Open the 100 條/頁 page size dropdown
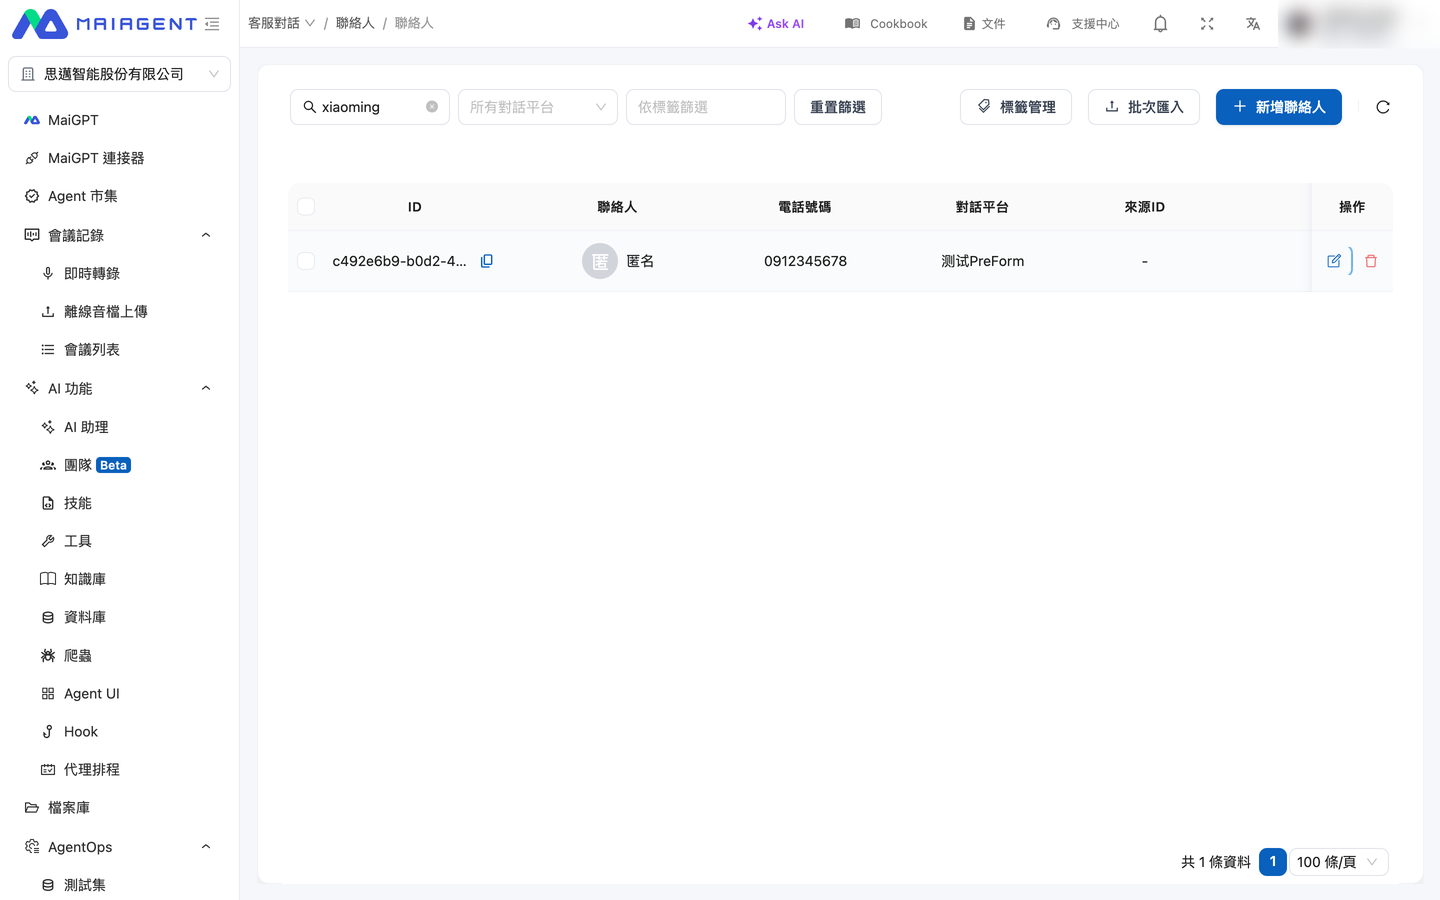The height and width of the screenshot is (900, 1440). tap(1339, 862)
